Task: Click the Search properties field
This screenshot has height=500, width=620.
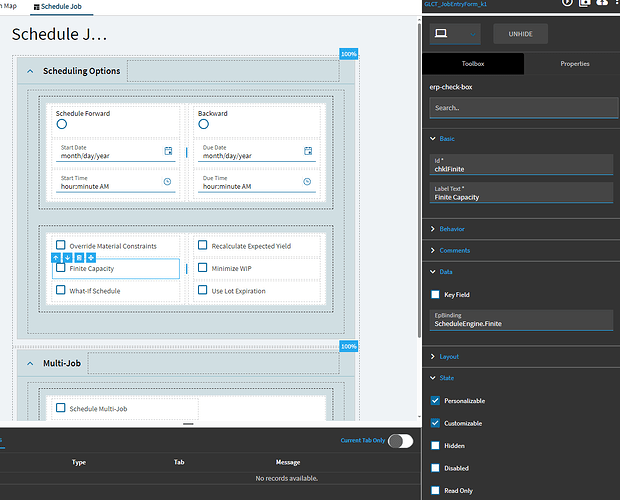Action: coord(524,108)
